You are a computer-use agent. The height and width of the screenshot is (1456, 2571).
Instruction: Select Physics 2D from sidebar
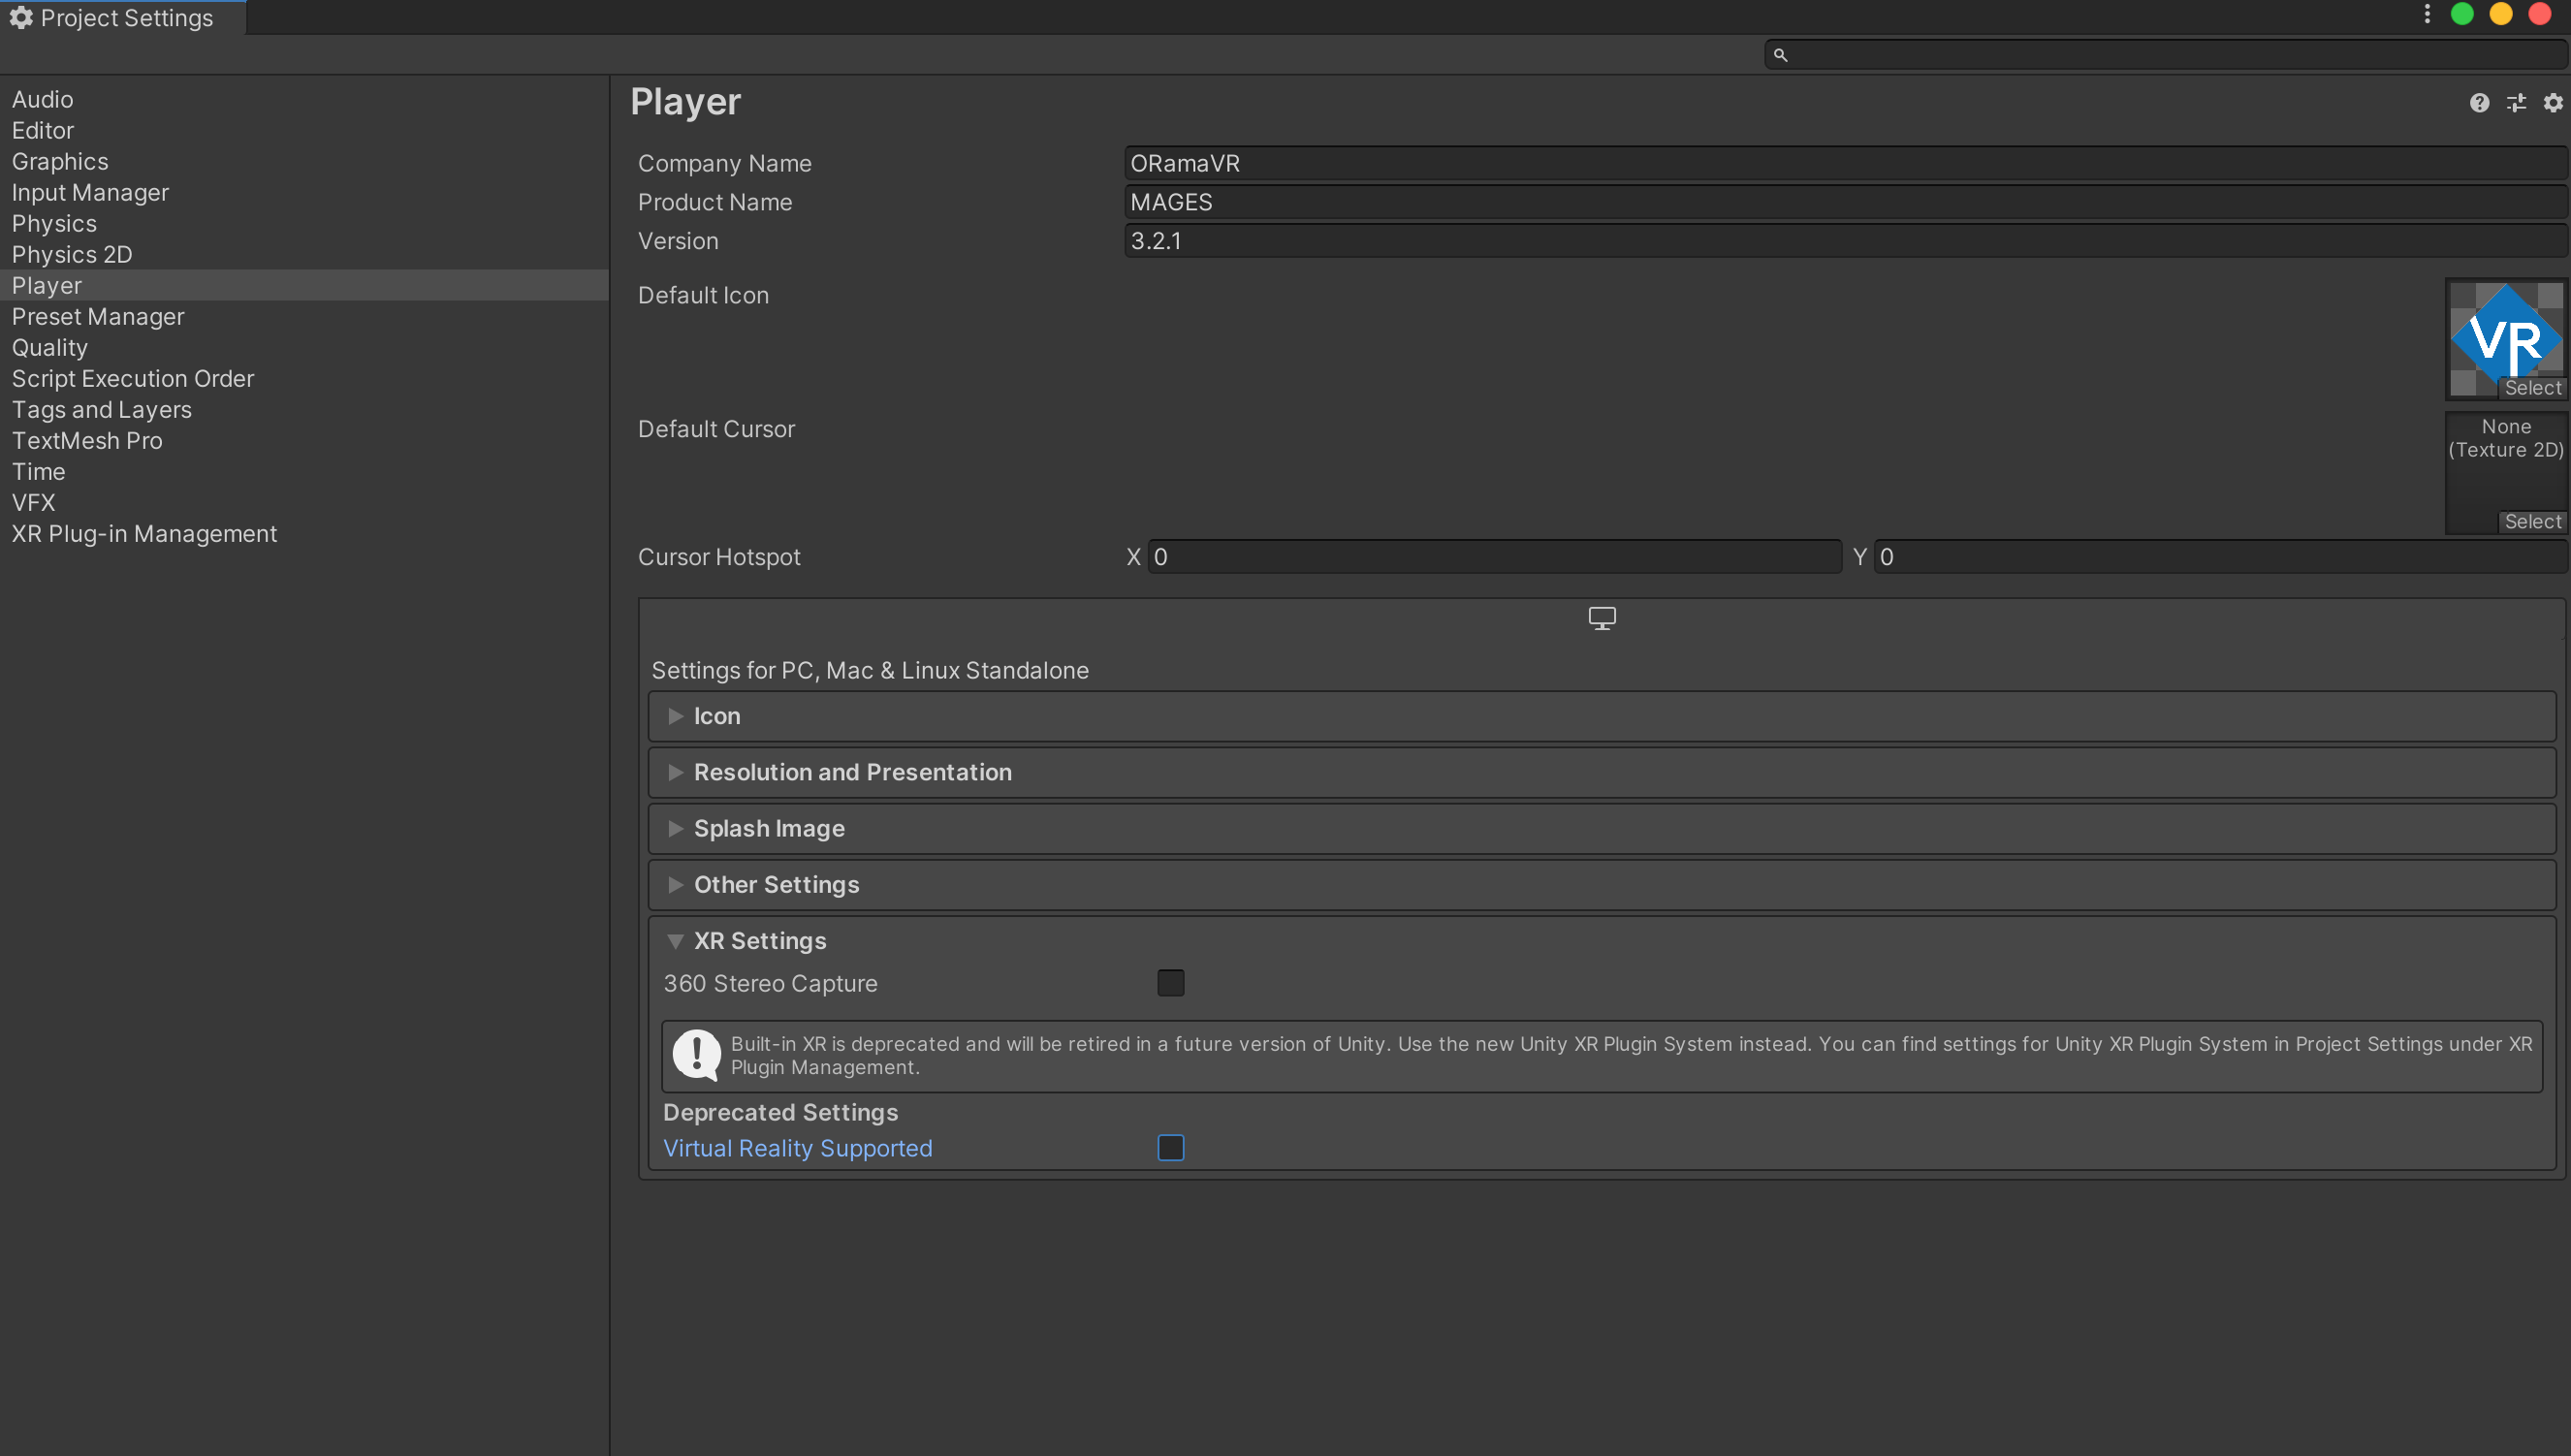[x=73, y=254]
